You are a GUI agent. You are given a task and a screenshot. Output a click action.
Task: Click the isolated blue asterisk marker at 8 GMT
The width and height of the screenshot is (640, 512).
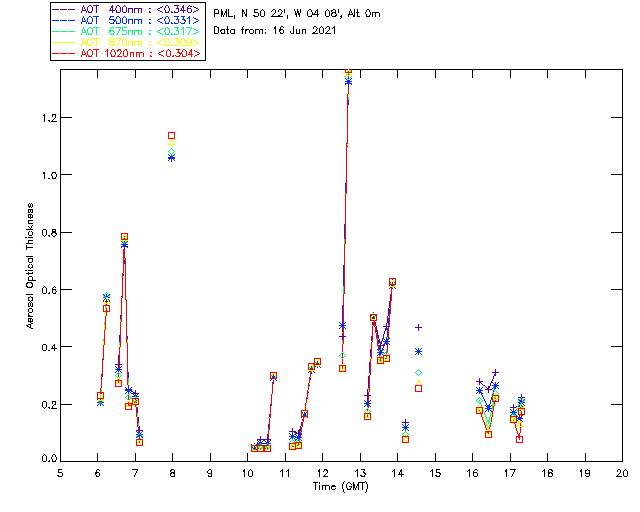(172, 158)
